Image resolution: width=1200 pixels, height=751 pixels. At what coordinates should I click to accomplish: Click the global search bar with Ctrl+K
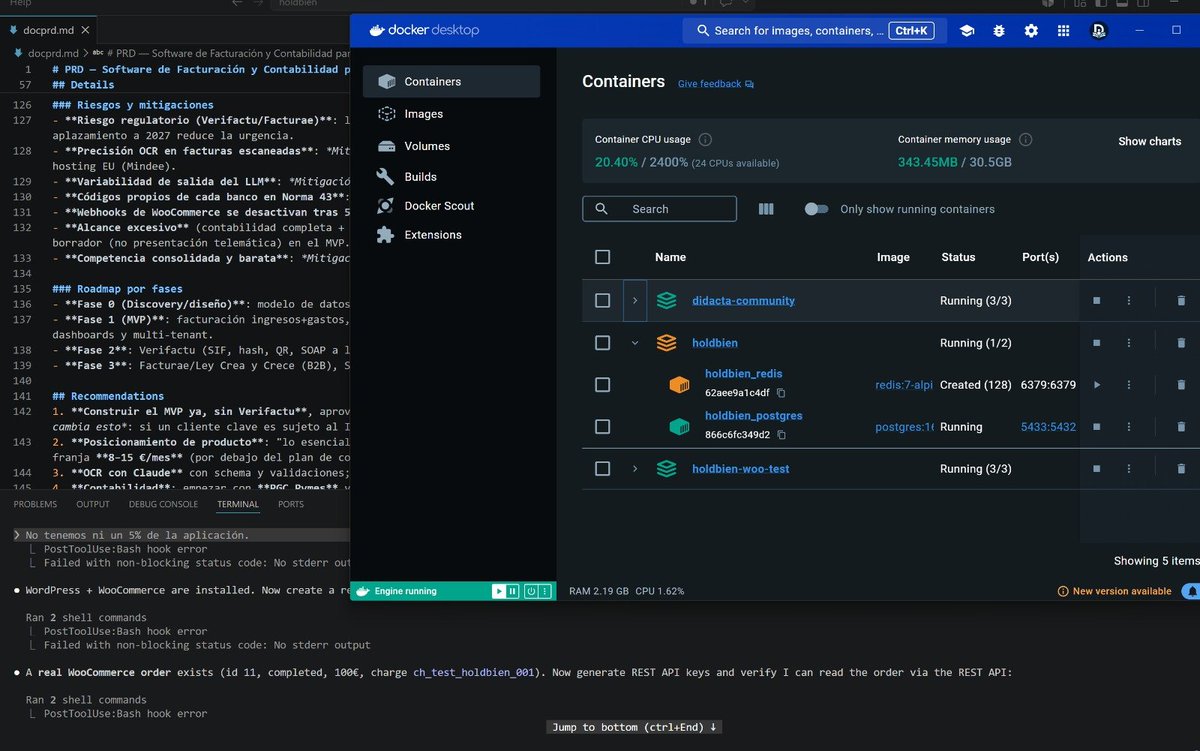815,31
